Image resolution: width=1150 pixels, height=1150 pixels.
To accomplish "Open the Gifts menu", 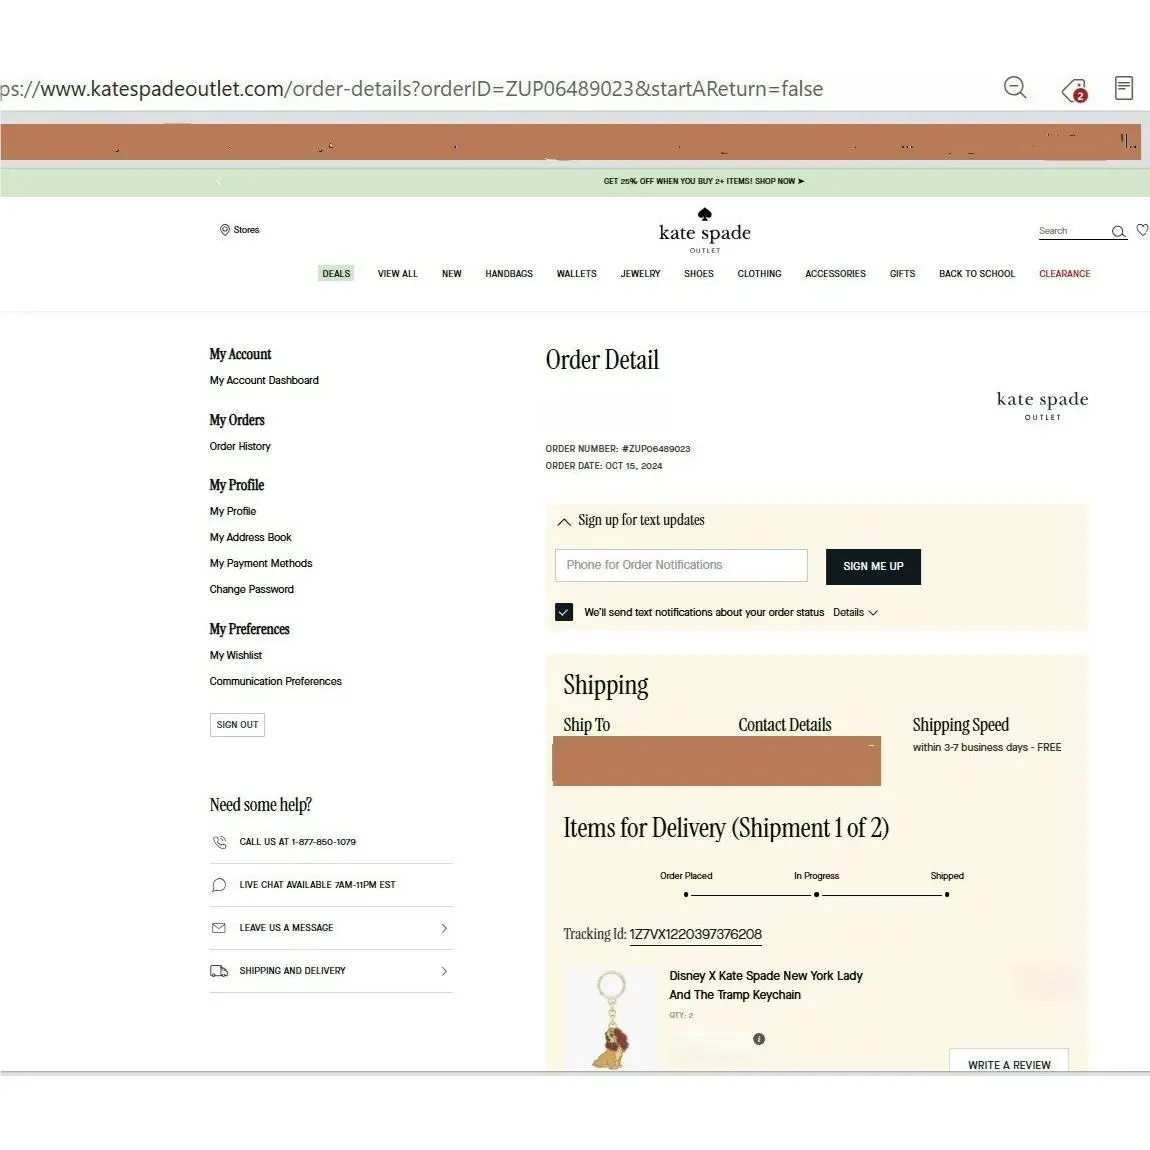I will [902, 274].
